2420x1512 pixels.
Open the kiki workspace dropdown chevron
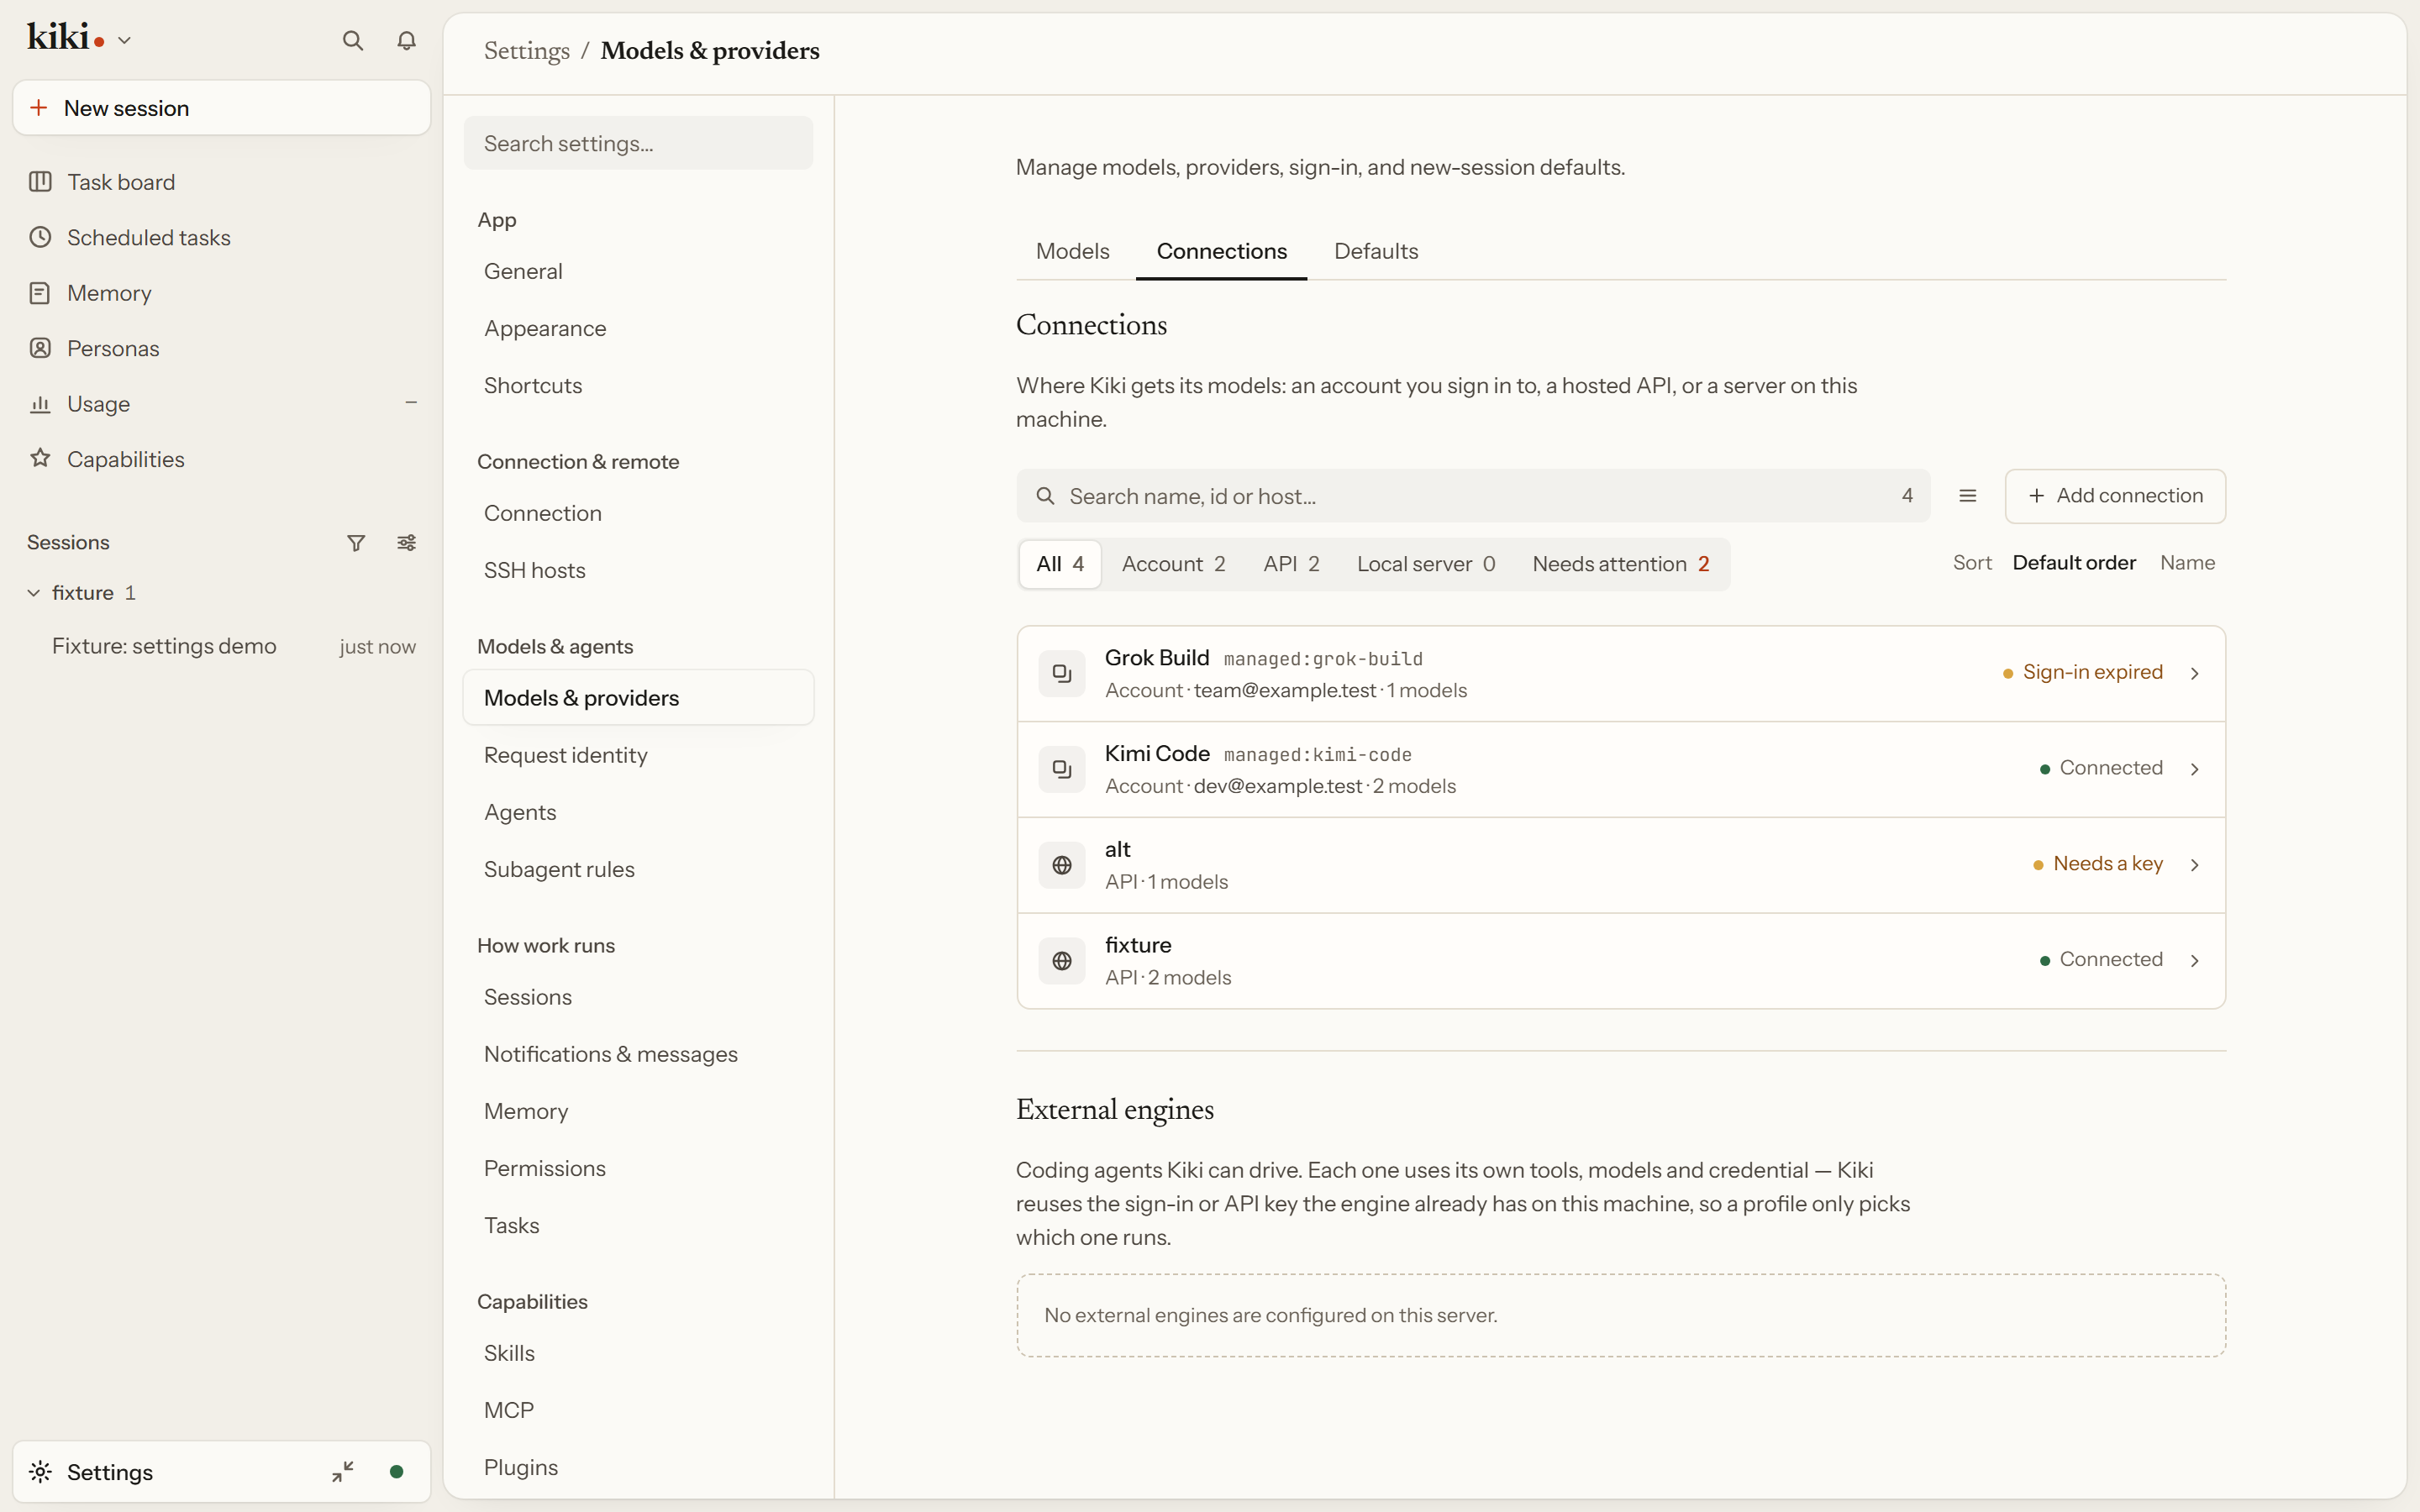[125, 40]
